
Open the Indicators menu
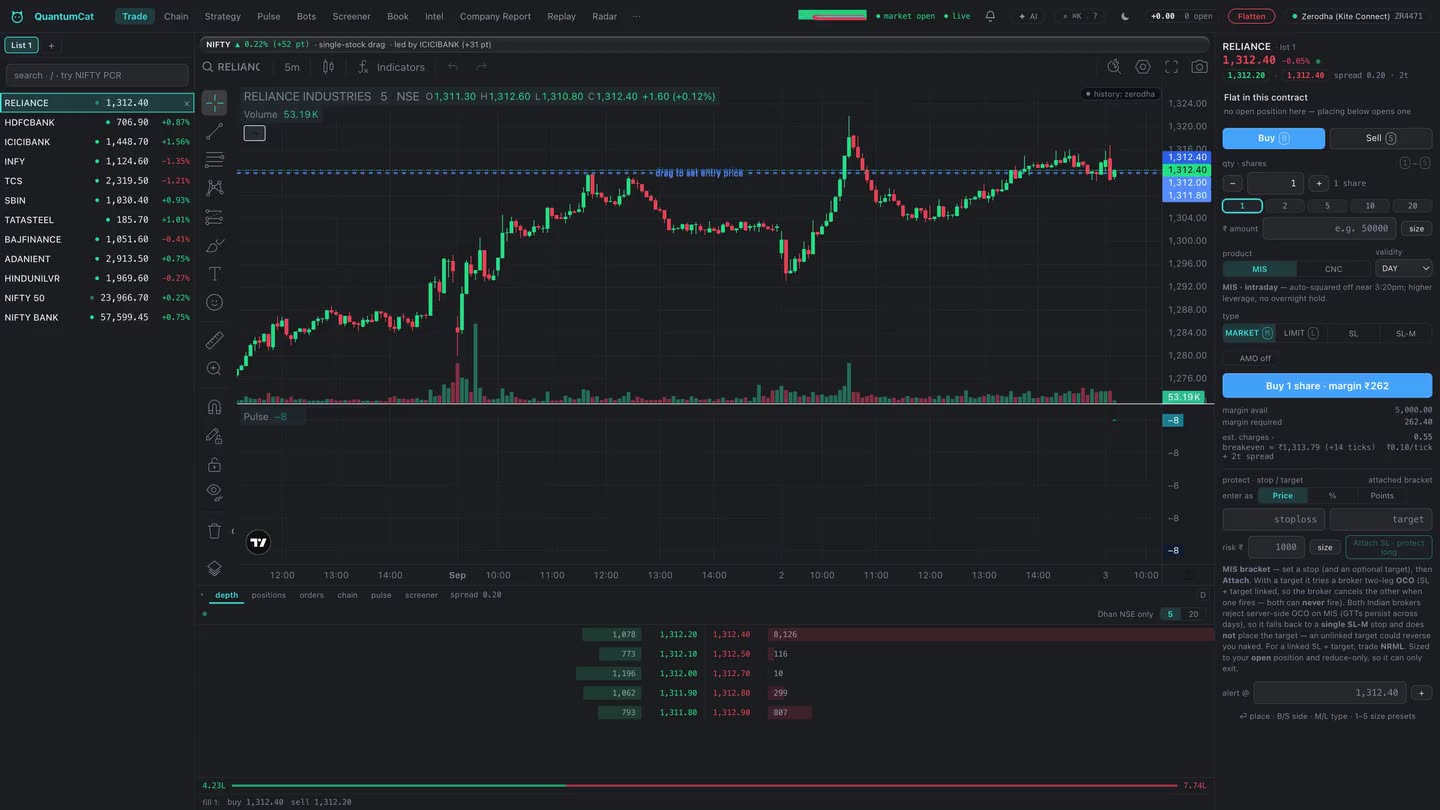(391, 67)
